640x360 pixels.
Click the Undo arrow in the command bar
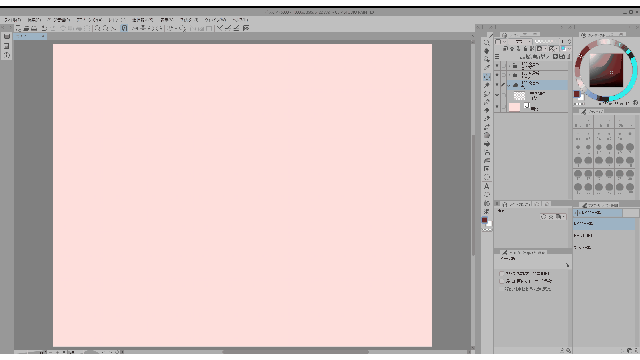tap(44, 28)
